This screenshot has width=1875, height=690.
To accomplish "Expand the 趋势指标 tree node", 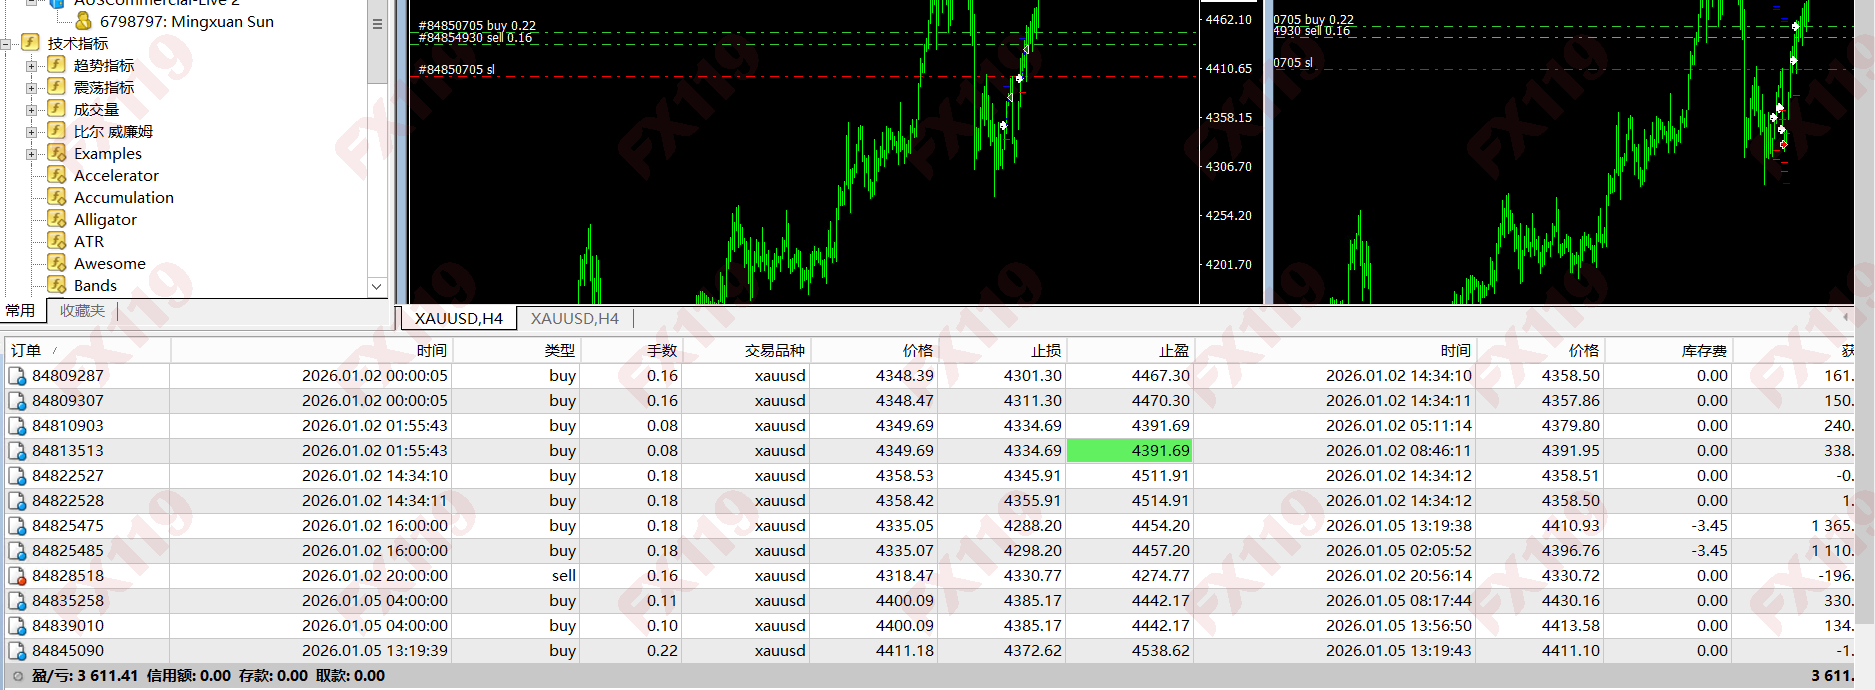I will pyautogui.click(x=31, y=66).
